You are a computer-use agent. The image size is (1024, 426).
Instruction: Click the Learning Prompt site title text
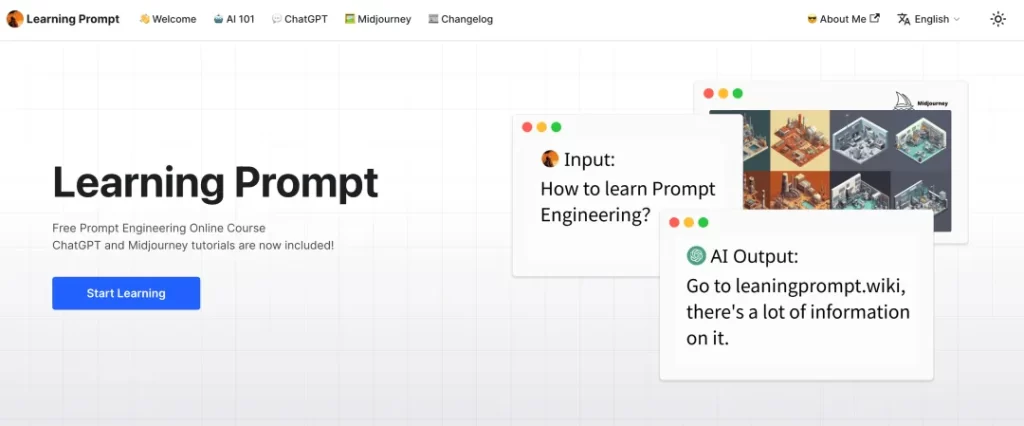pos(73,19)
